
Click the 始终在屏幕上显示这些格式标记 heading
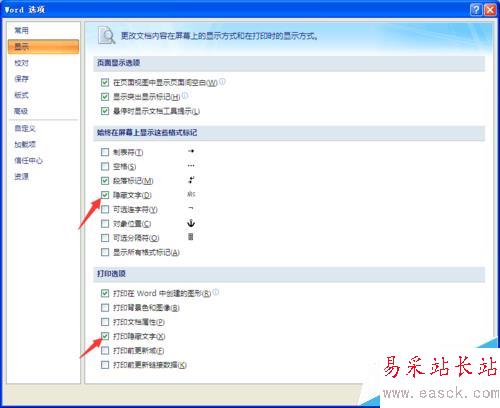coord(147,133)
